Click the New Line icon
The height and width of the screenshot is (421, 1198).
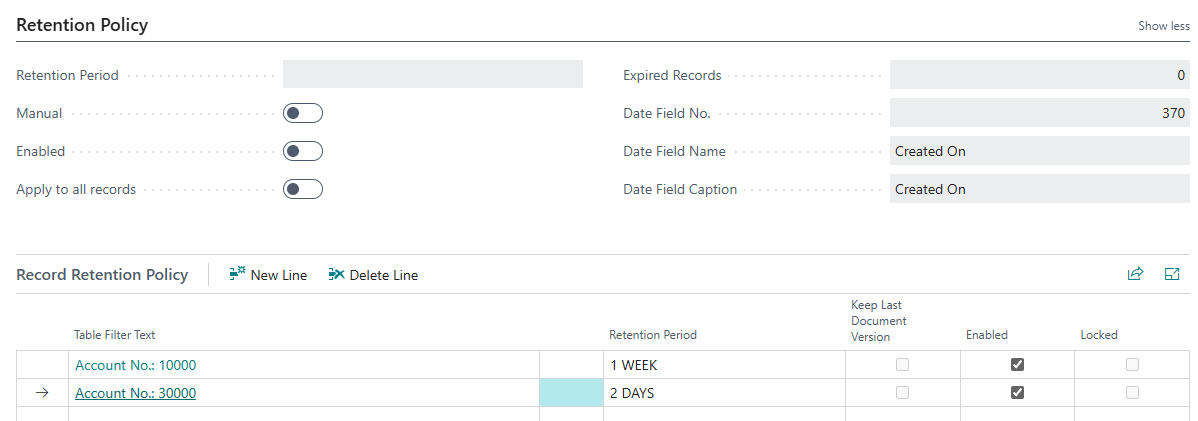point(237,275)
